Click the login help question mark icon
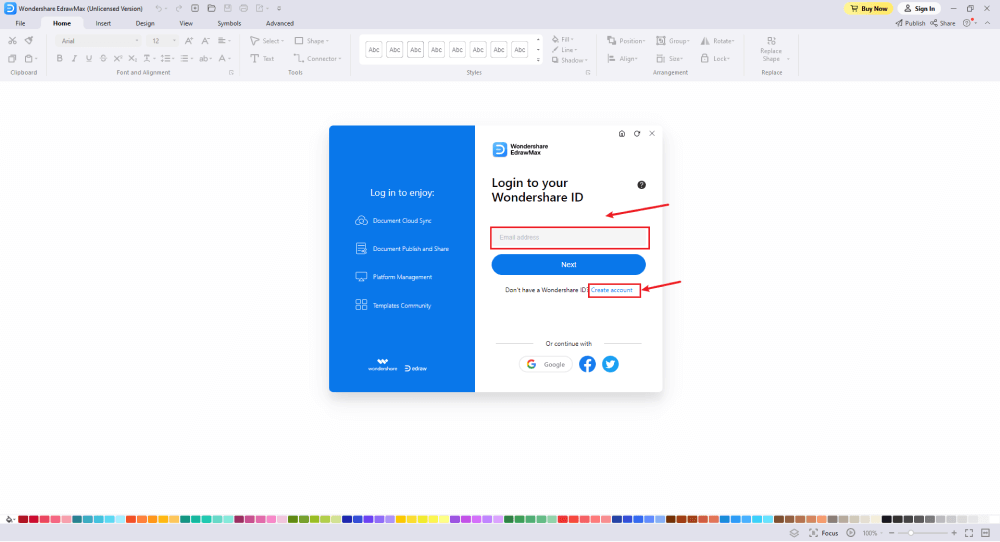The image size is (1000, 542). coord(642,185)
